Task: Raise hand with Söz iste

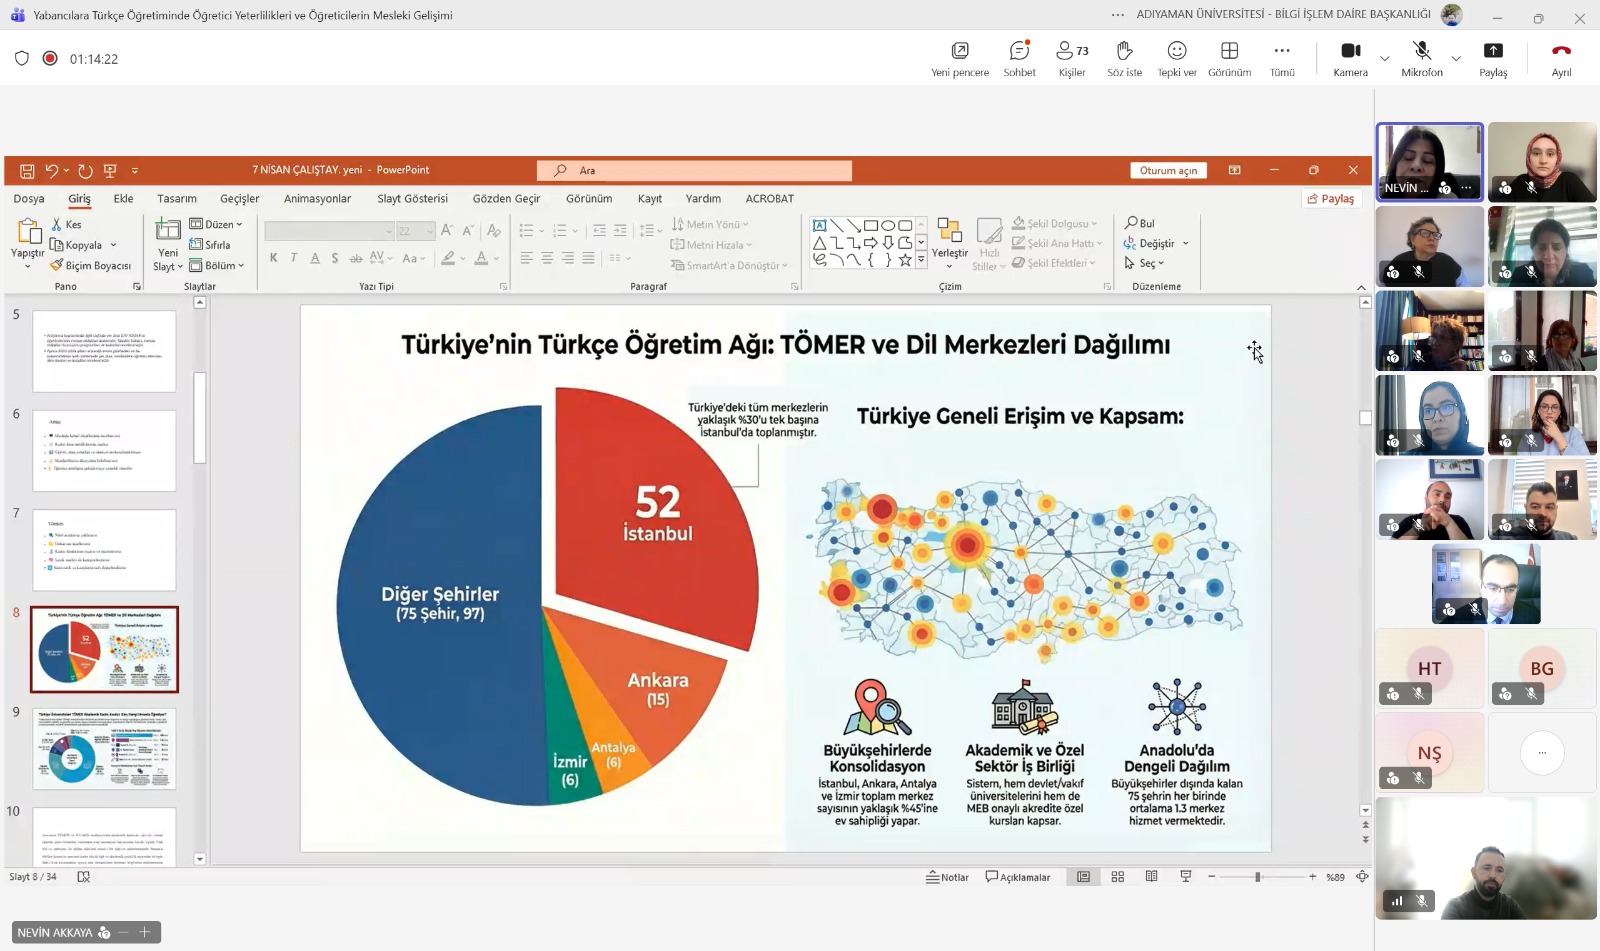Action: (1124, 58)
